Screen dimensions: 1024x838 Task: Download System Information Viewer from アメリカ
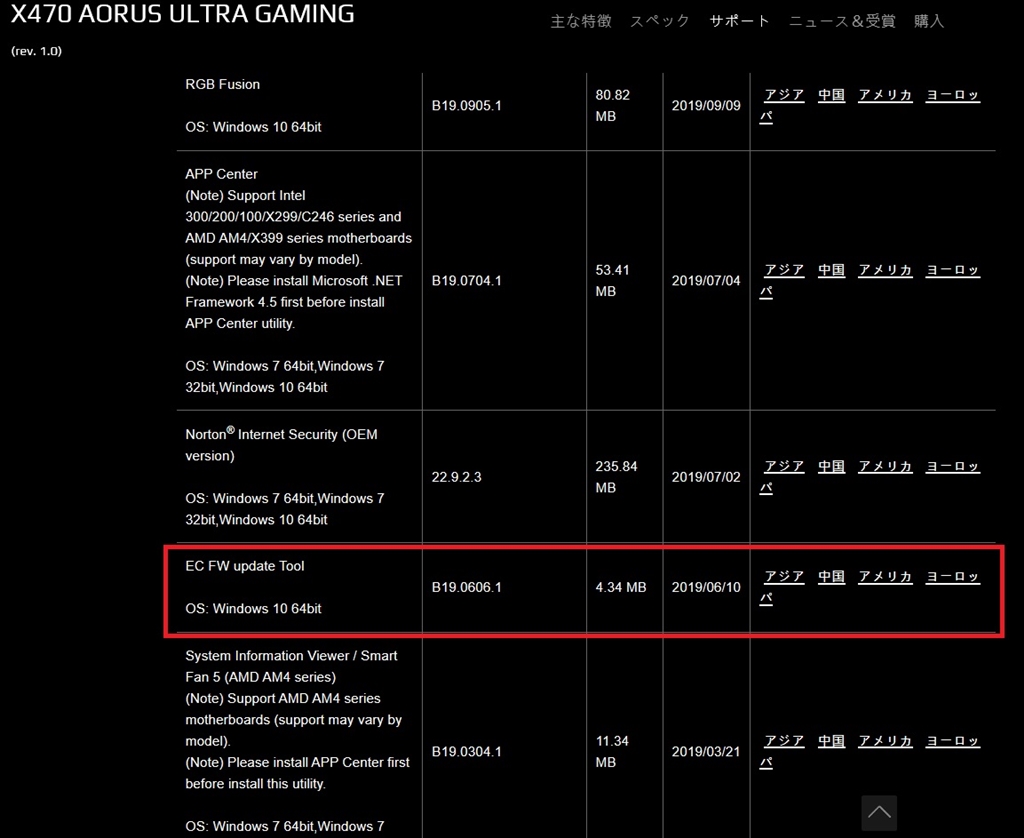point(885,741)
